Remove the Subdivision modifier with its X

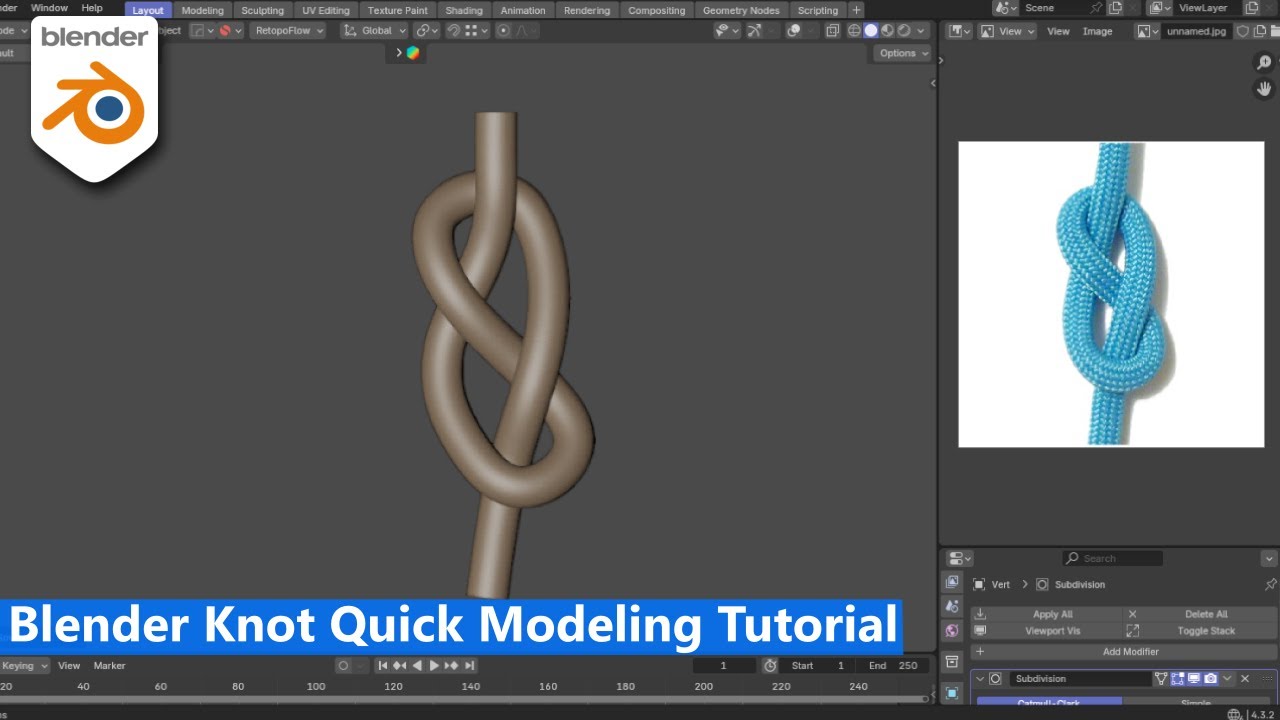(1245, 679)
